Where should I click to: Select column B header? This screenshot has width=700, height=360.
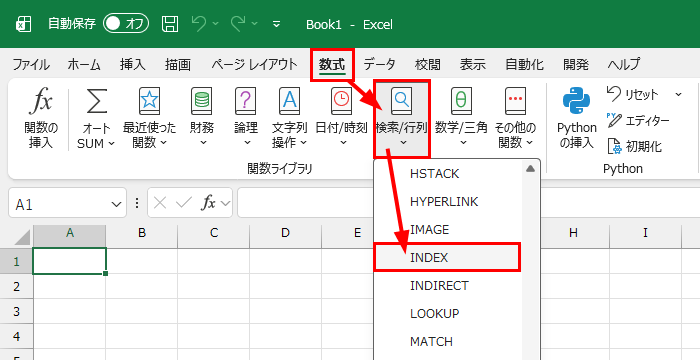[142, 236]
